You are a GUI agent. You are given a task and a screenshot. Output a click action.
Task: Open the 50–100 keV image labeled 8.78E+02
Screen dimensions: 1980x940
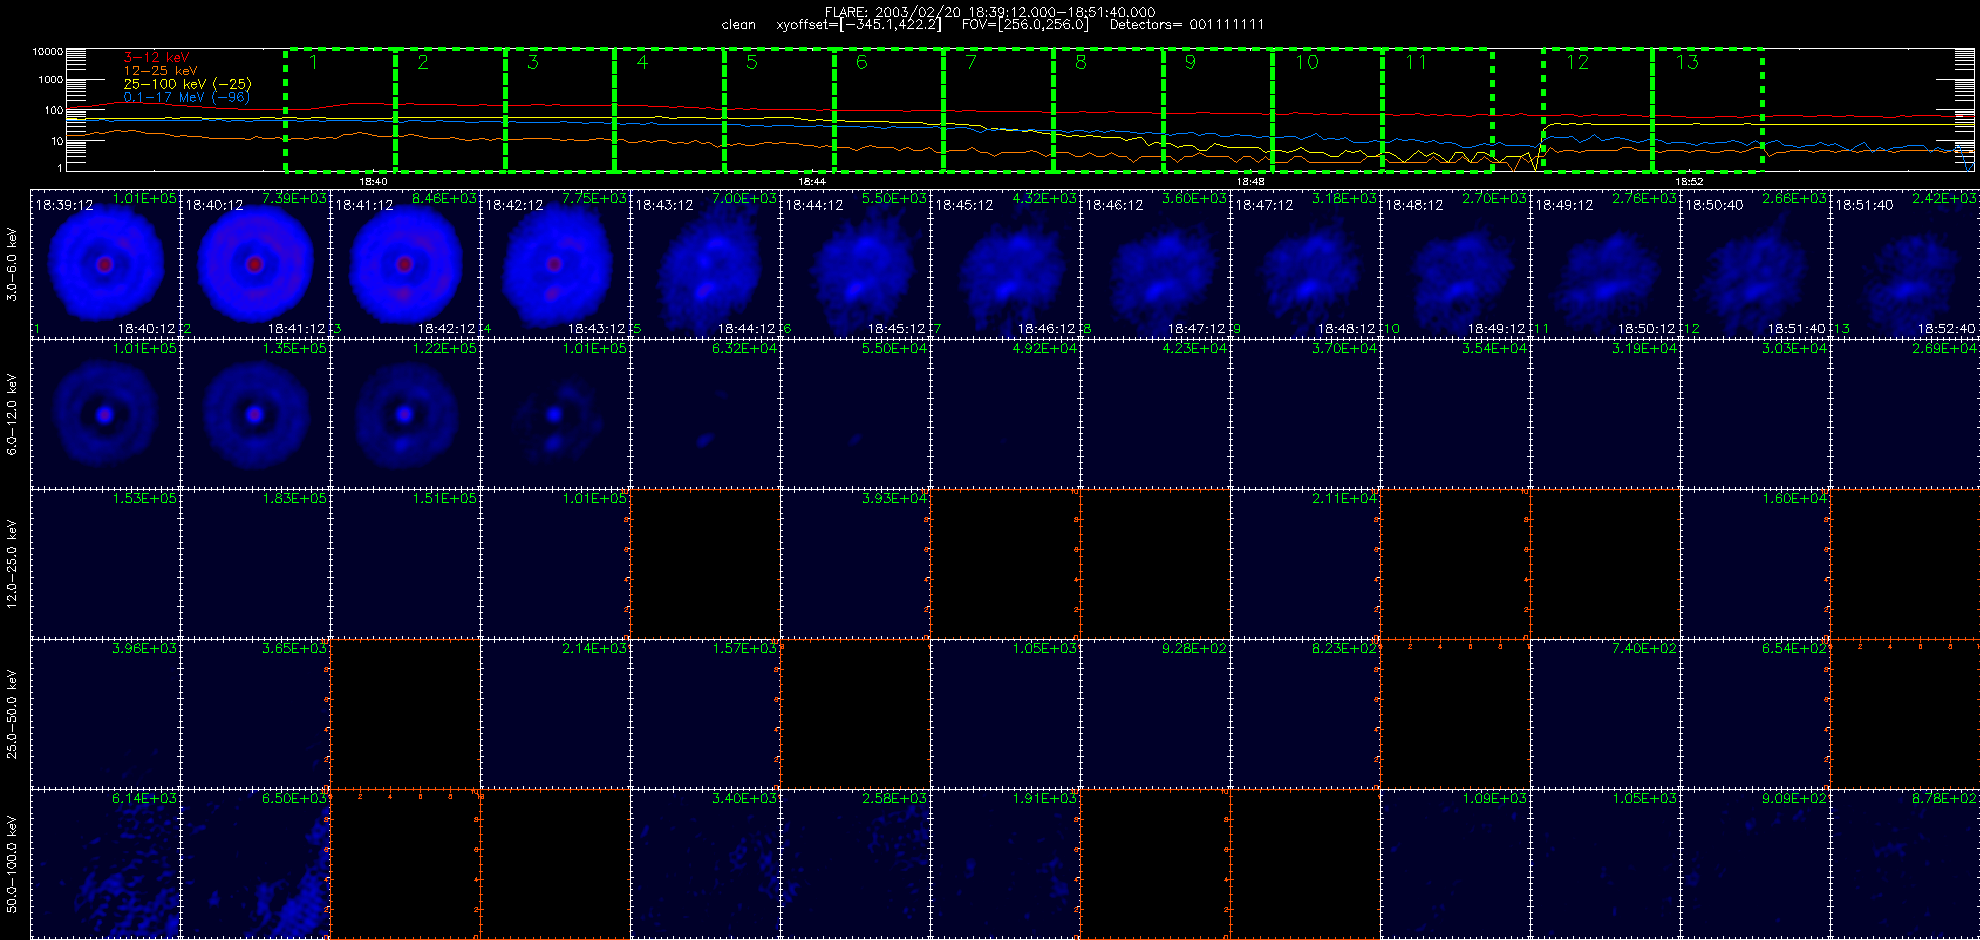click(1905, 864)
